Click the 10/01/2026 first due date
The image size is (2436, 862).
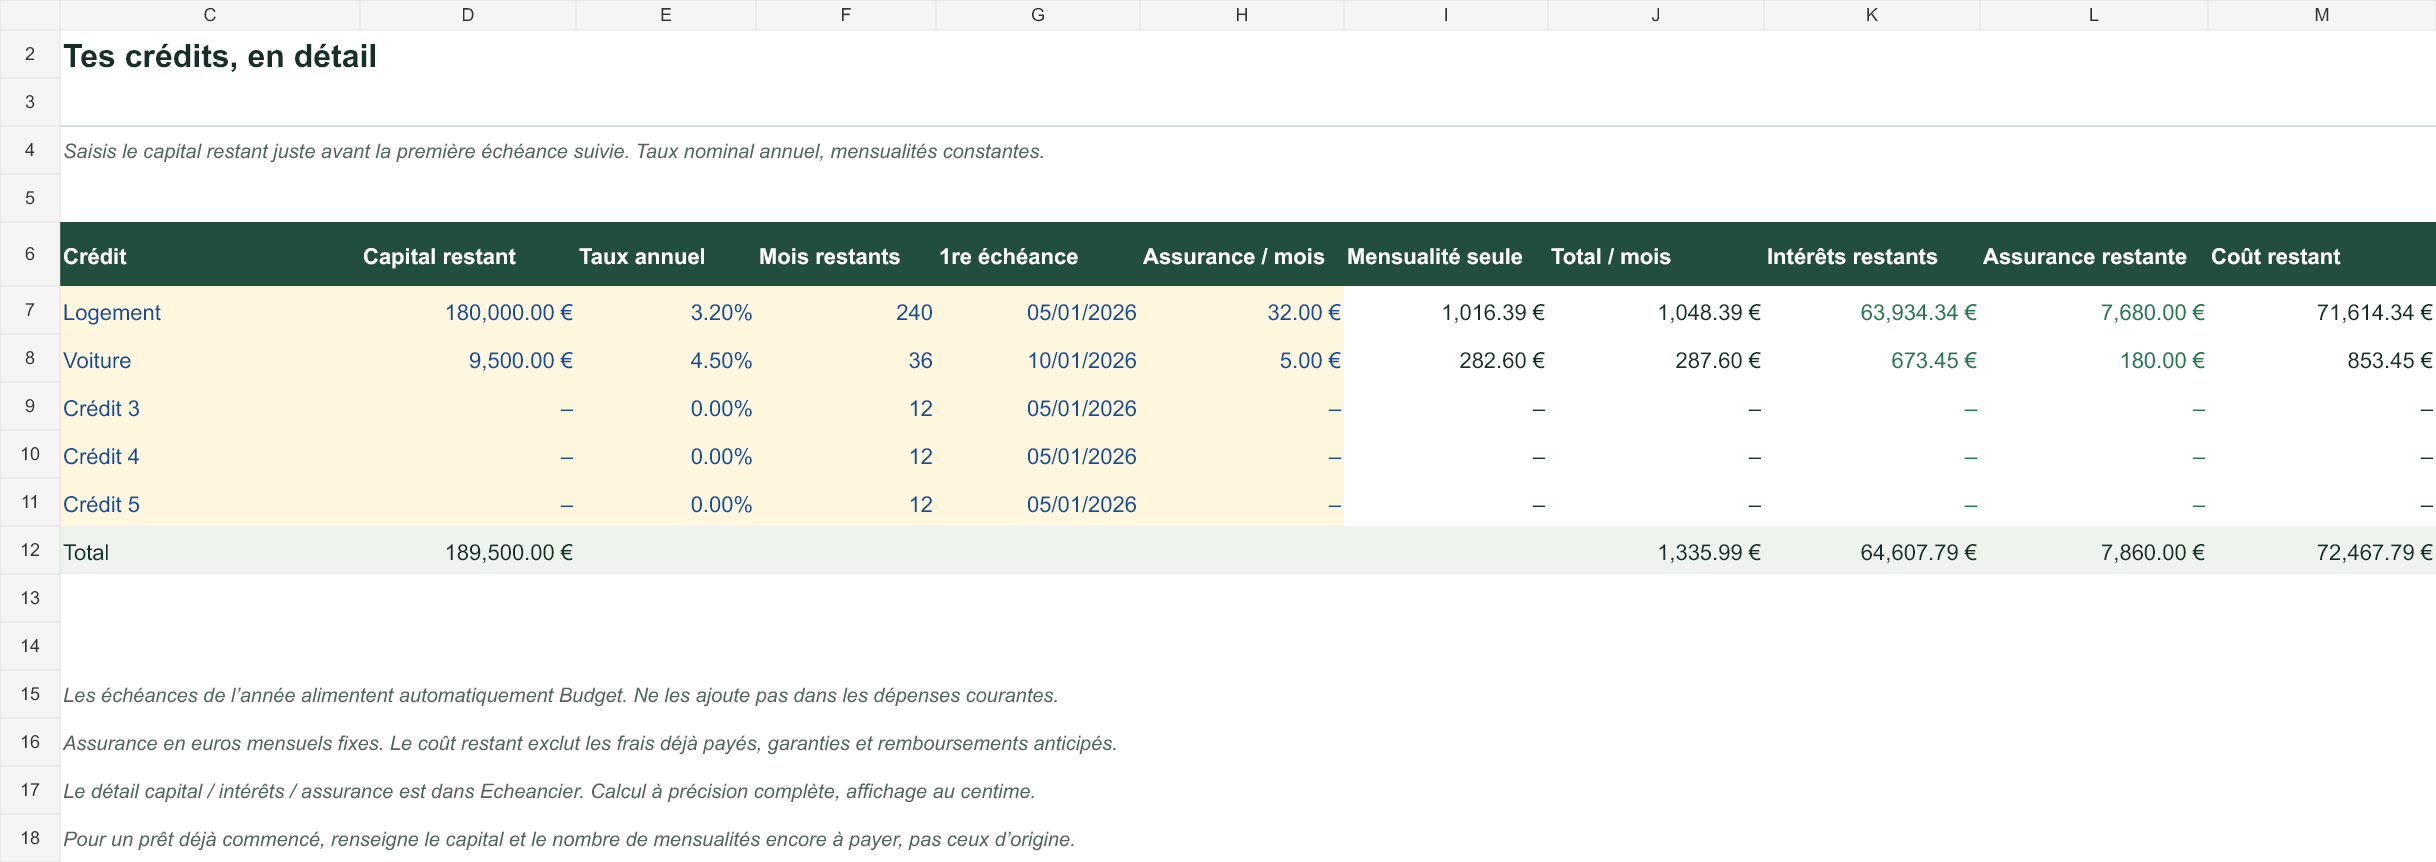tap(1038, 360)
